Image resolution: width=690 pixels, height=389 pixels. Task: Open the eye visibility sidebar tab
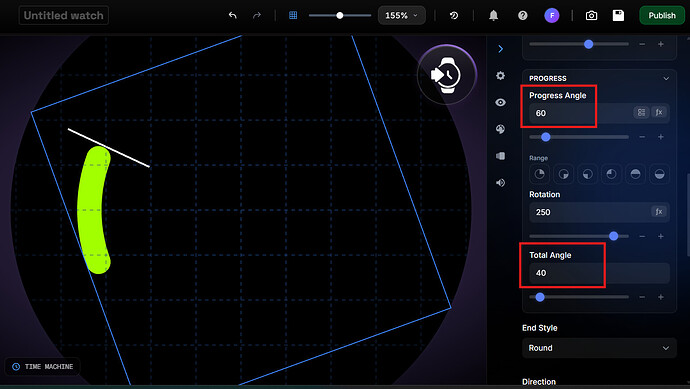500,103
